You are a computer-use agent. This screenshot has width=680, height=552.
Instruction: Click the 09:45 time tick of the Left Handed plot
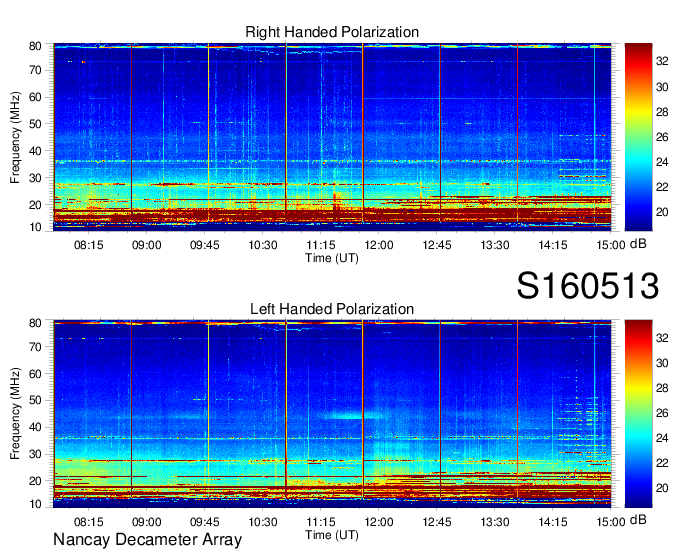click(205, 522)
